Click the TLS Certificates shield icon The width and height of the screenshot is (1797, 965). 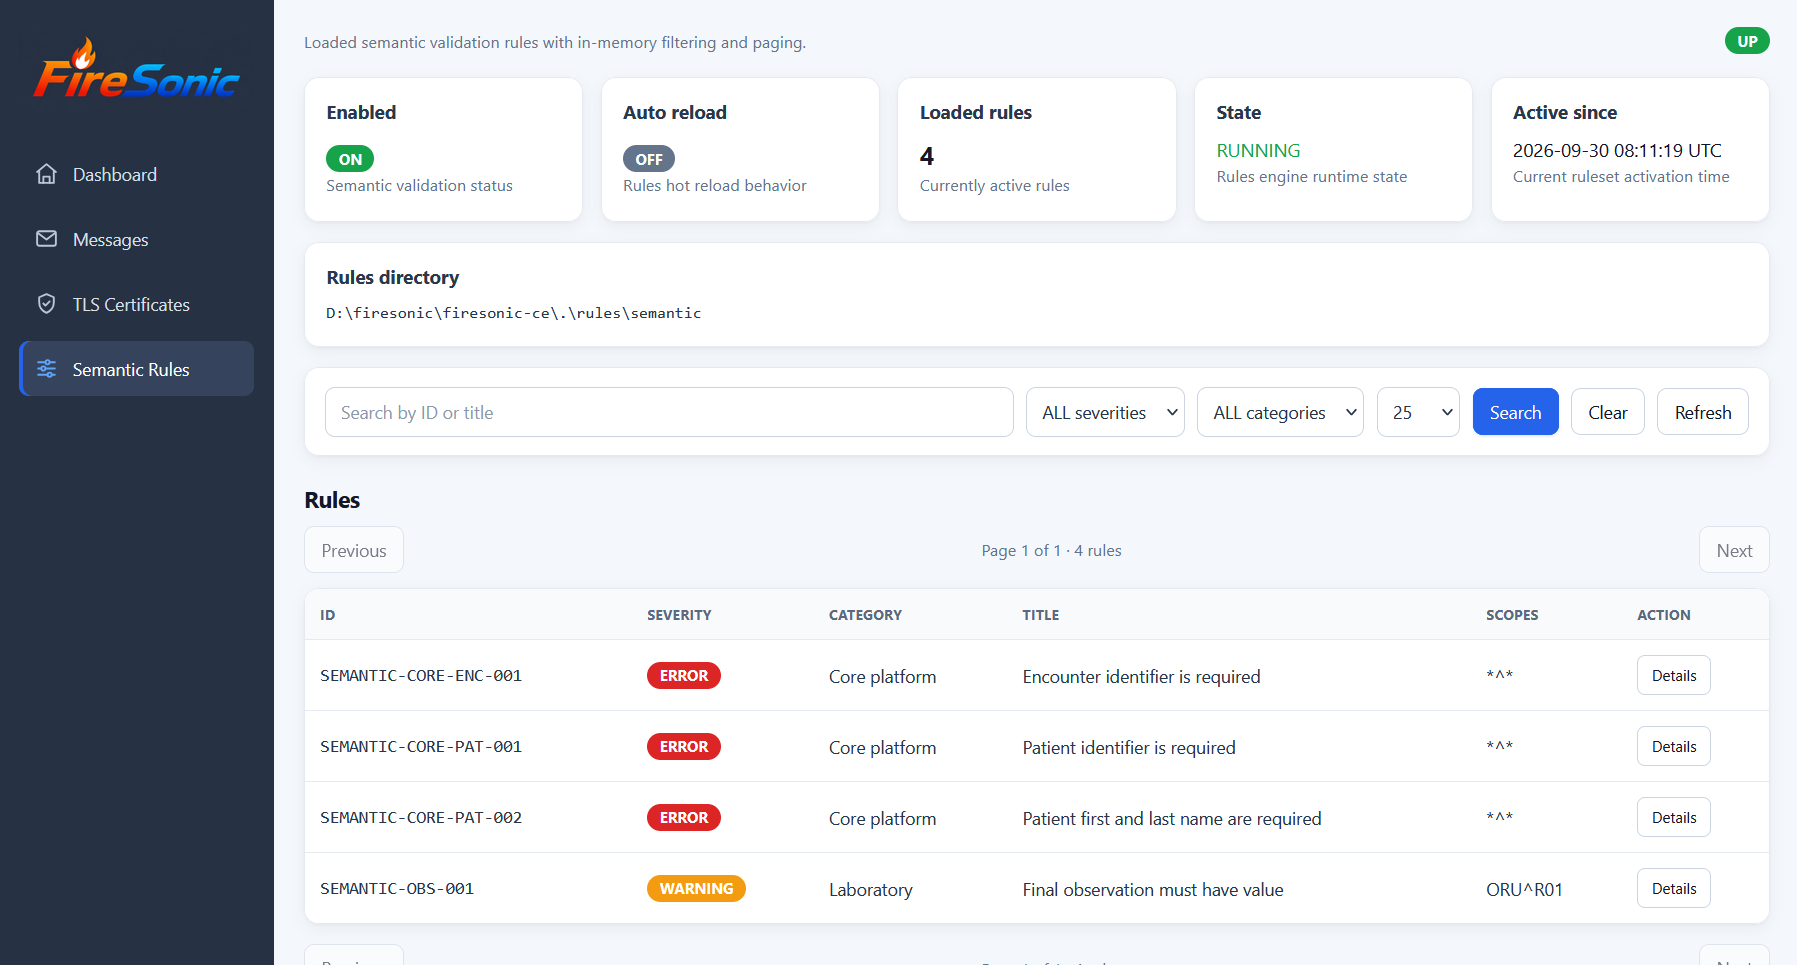click(x=46, y=304)
